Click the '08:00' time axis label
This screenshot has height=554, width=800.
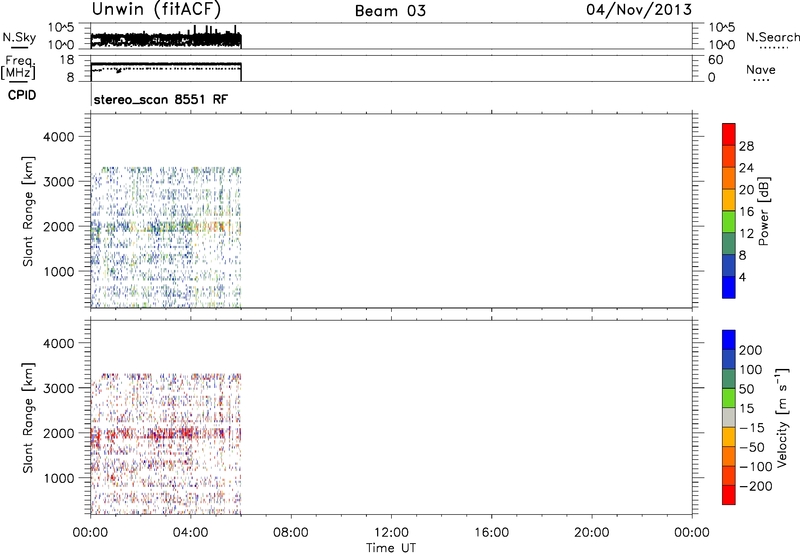click(x=290, y=533)
